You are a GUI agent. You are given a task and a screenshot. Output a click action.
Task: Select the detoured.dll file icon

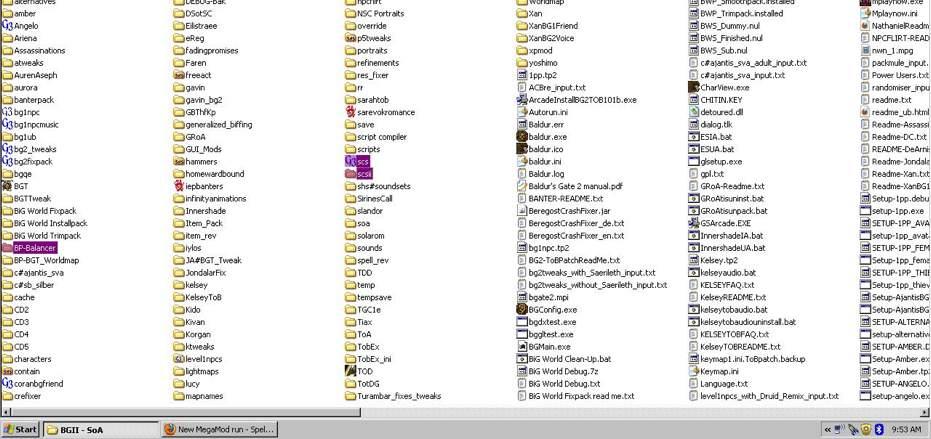click(694, 112)
